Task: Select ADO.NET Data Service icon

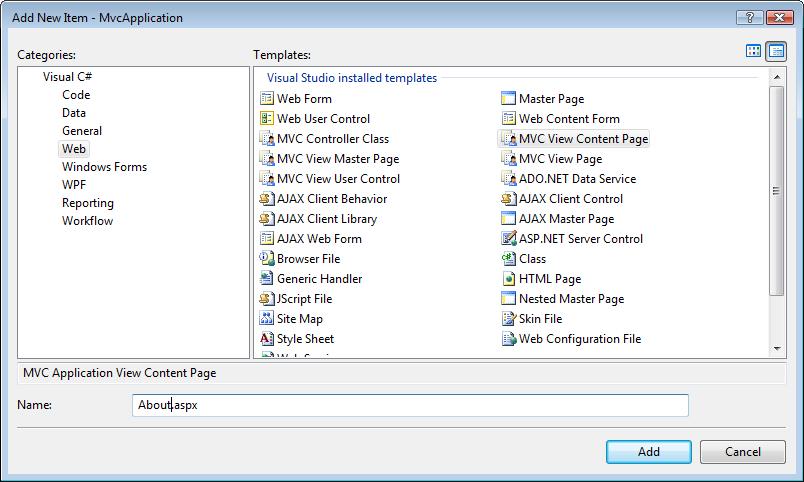Action: point(508,178)
